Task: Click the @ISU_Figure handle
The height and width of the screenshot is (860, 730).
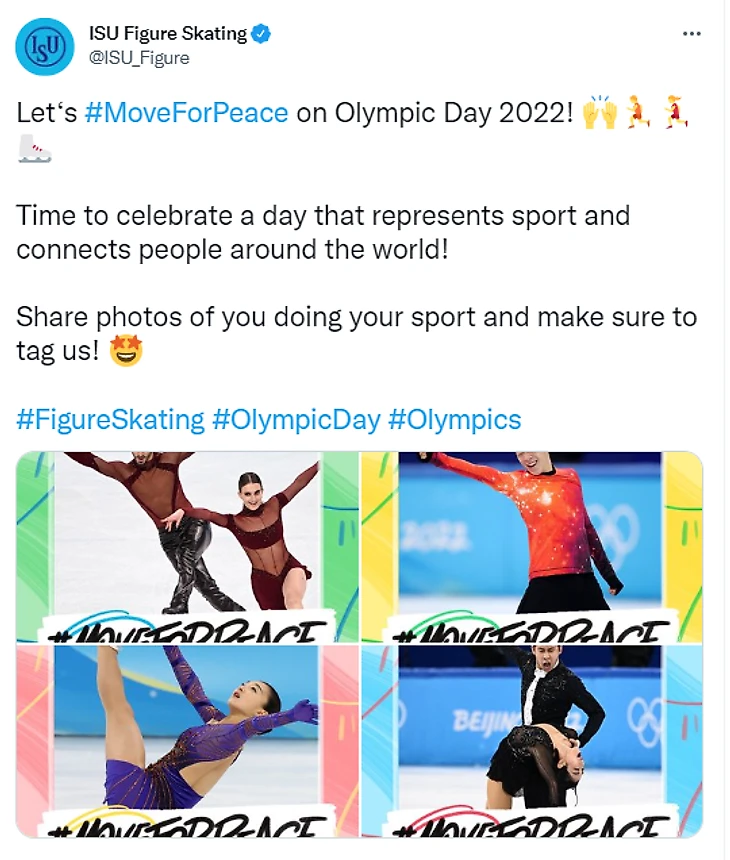Action: pyautogui.click(x=139, y=58)
